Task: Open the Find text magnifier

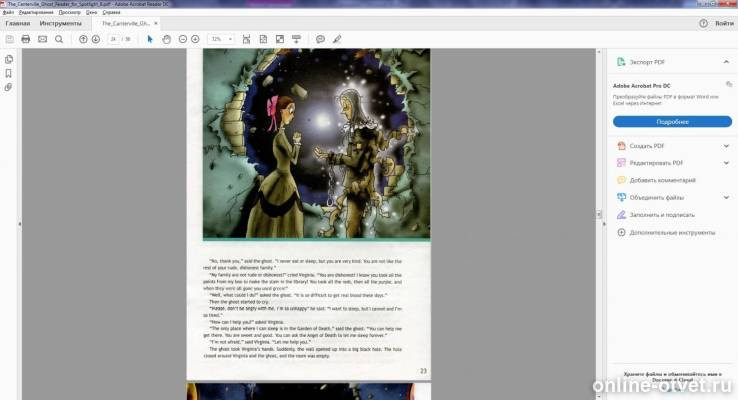Action: coord(59,39)
